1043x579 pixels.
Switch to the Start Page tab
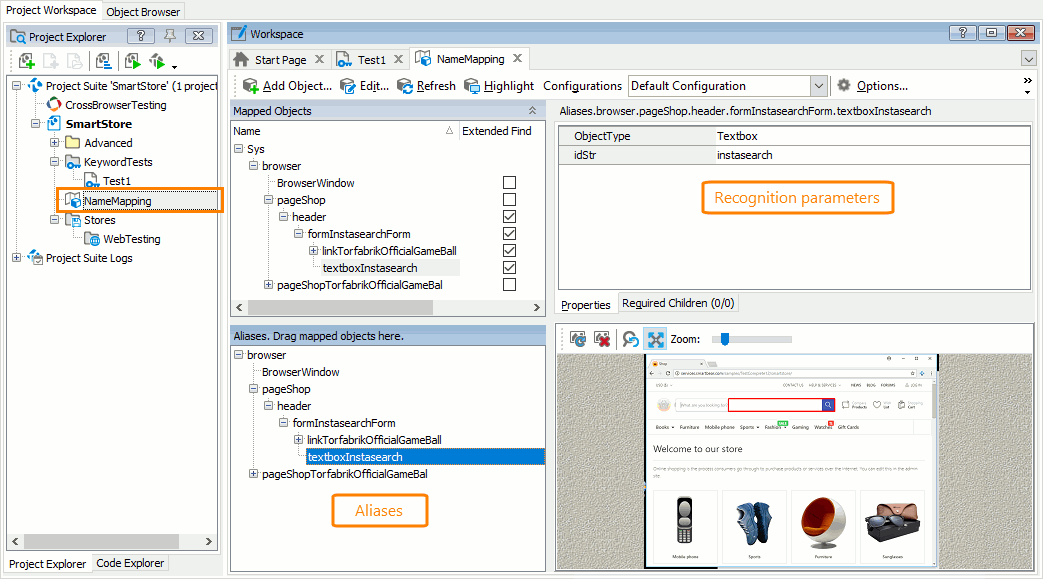(271, 60)
